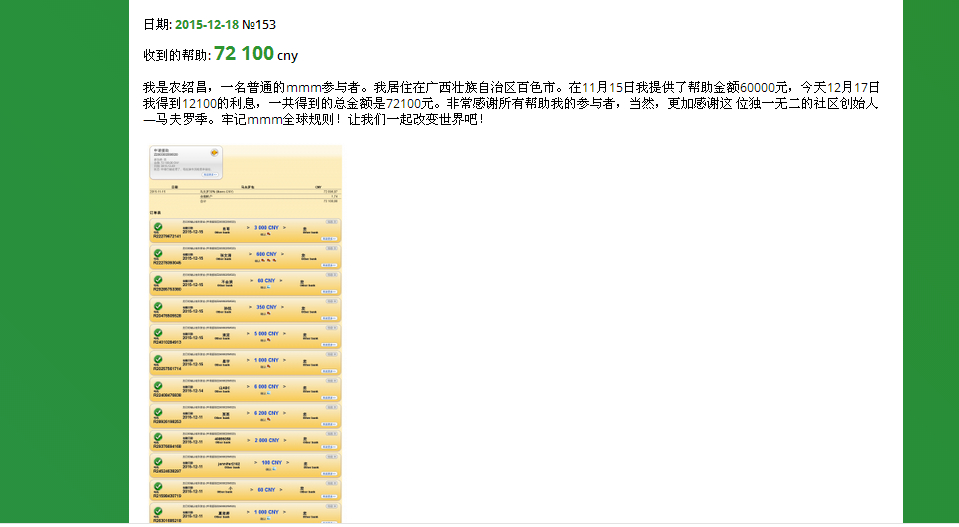The height and width of the screenshot is (527, 959).
Task: Click the name 农绍昌 in the testimonial
Action: (187, 87)
